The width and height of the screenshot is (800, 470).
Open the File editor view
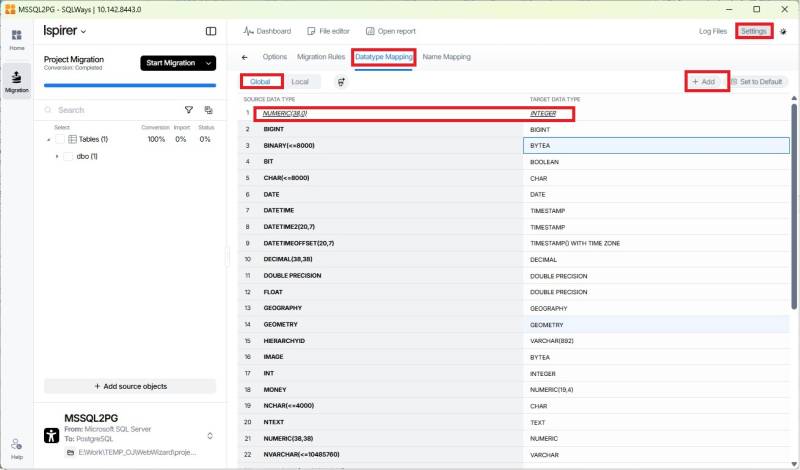[328, 31]
